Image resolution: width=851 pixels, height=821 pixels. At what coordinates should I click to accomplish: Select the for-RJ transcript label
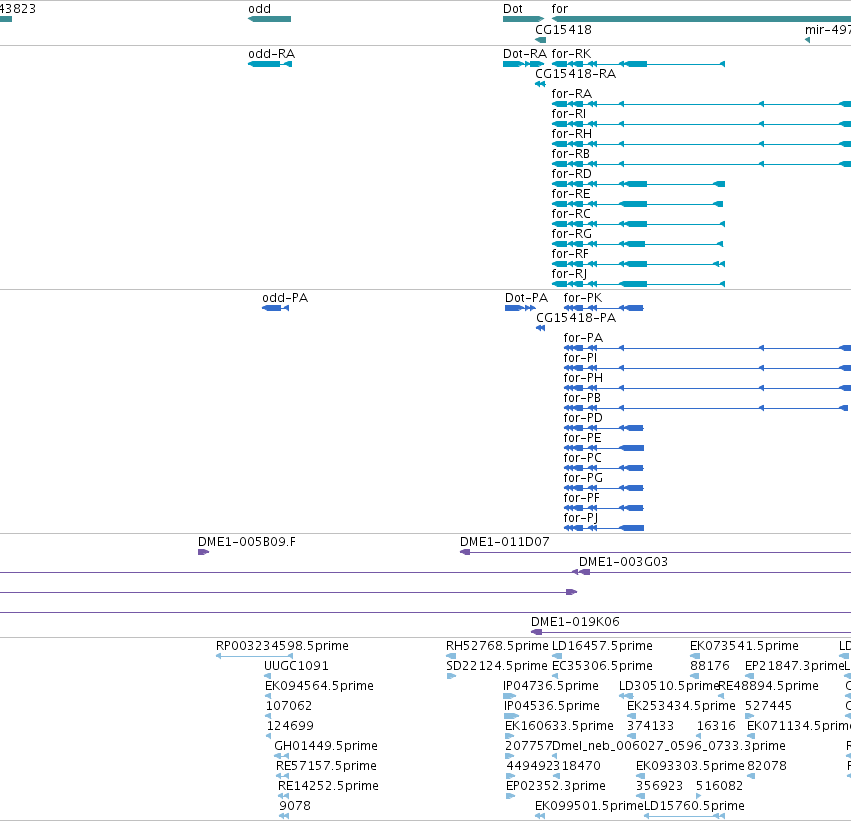coord(569,274)
